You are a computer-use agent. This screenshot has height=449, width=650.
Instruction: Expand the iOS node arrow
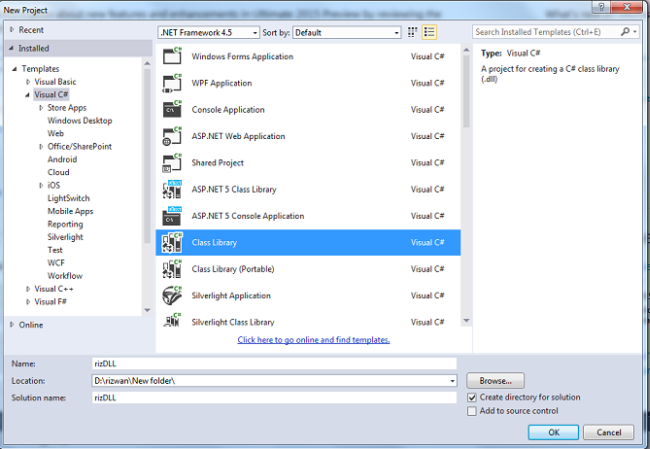(x=41, y=185)
